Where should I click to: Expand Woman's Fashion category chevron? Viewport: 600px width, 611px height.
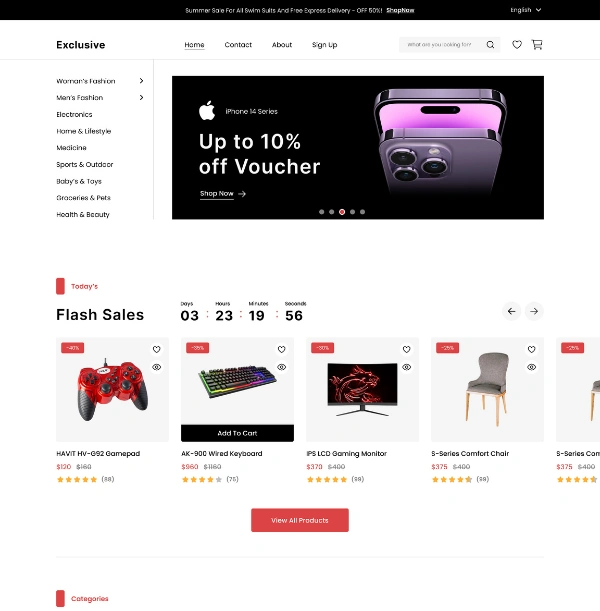(141, 81)
